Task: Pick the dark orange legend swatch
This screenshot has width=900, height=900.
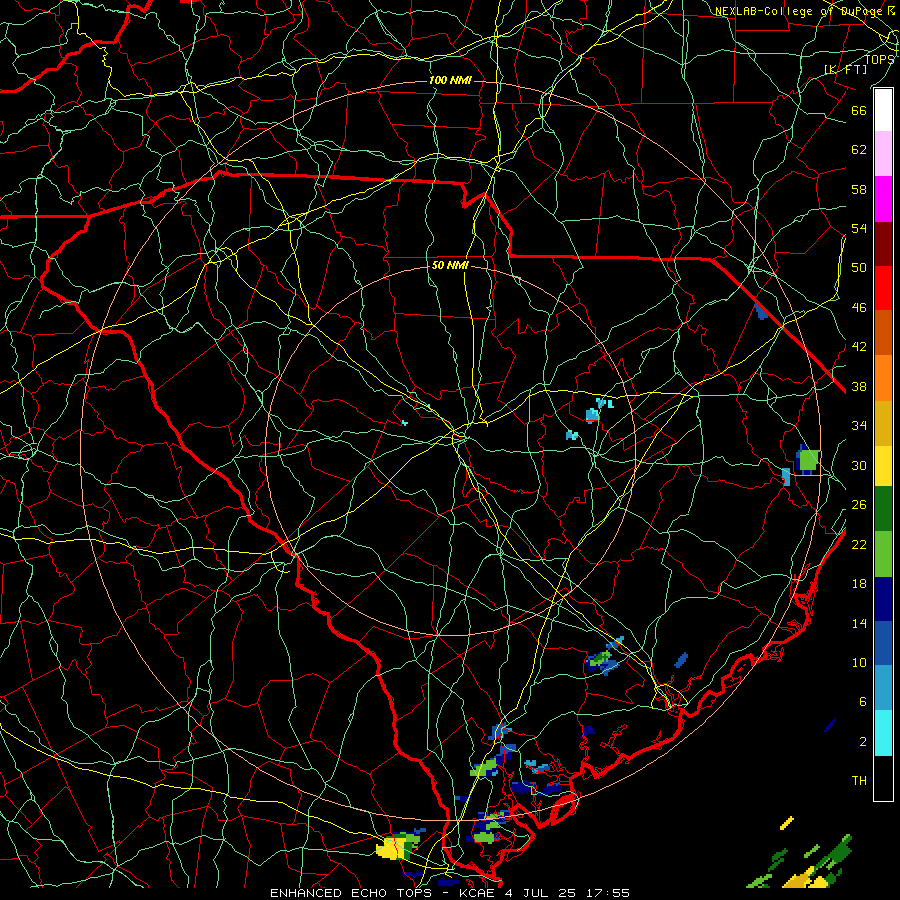Action: pos(883,332)
